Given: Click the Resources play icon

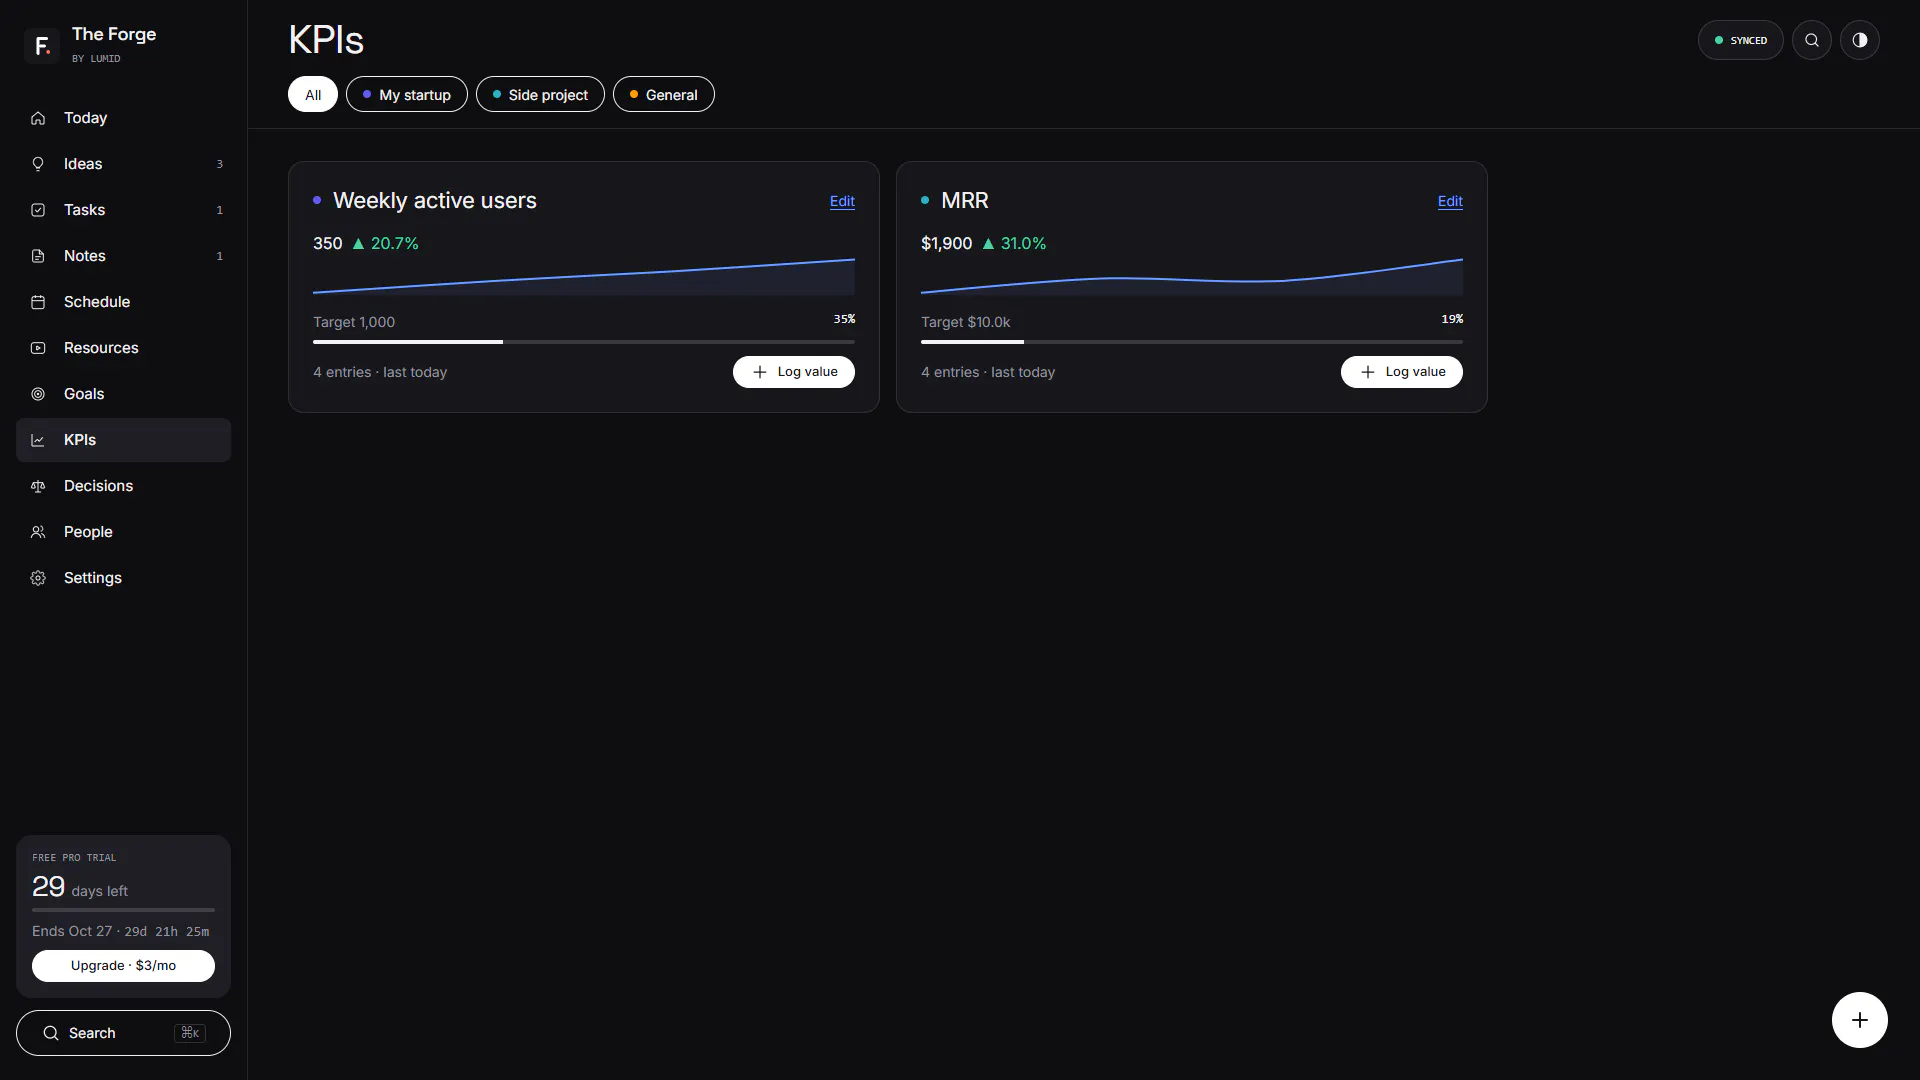Looking at the screenshot, I should (x=38, y=348).
